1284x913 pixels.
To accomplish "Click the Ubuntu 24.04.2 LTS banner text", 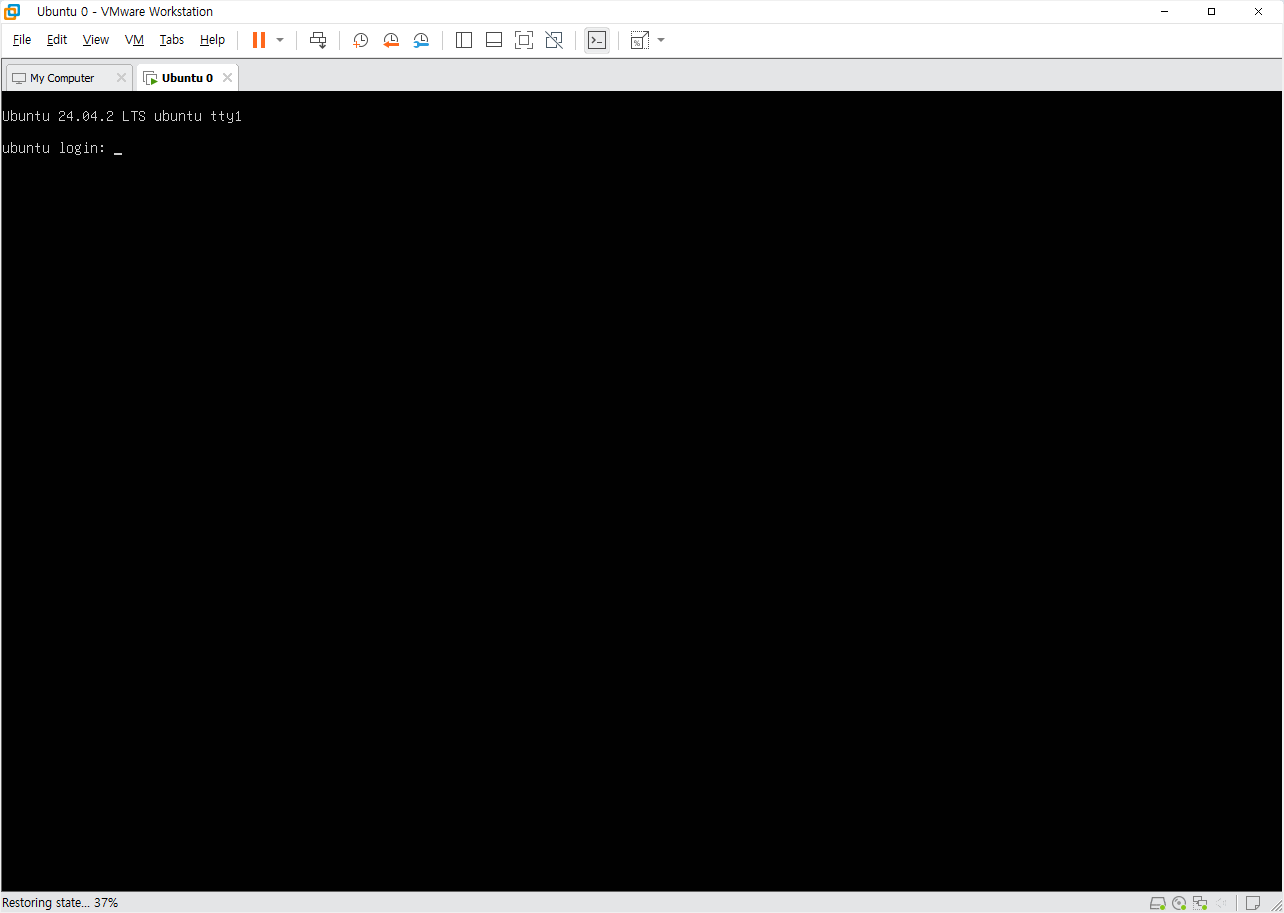I will (122, 117).
